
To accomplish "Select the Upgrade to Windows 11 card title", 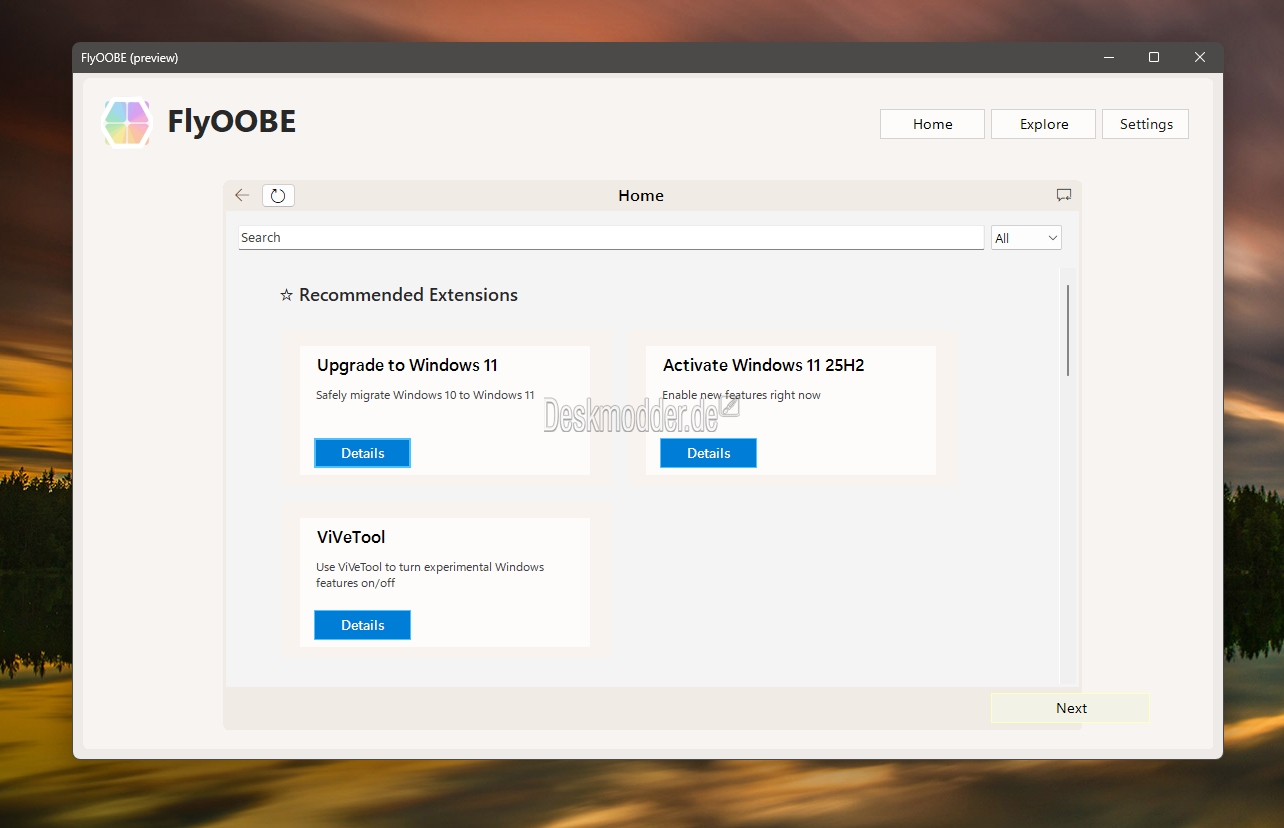I will (407, 365).
